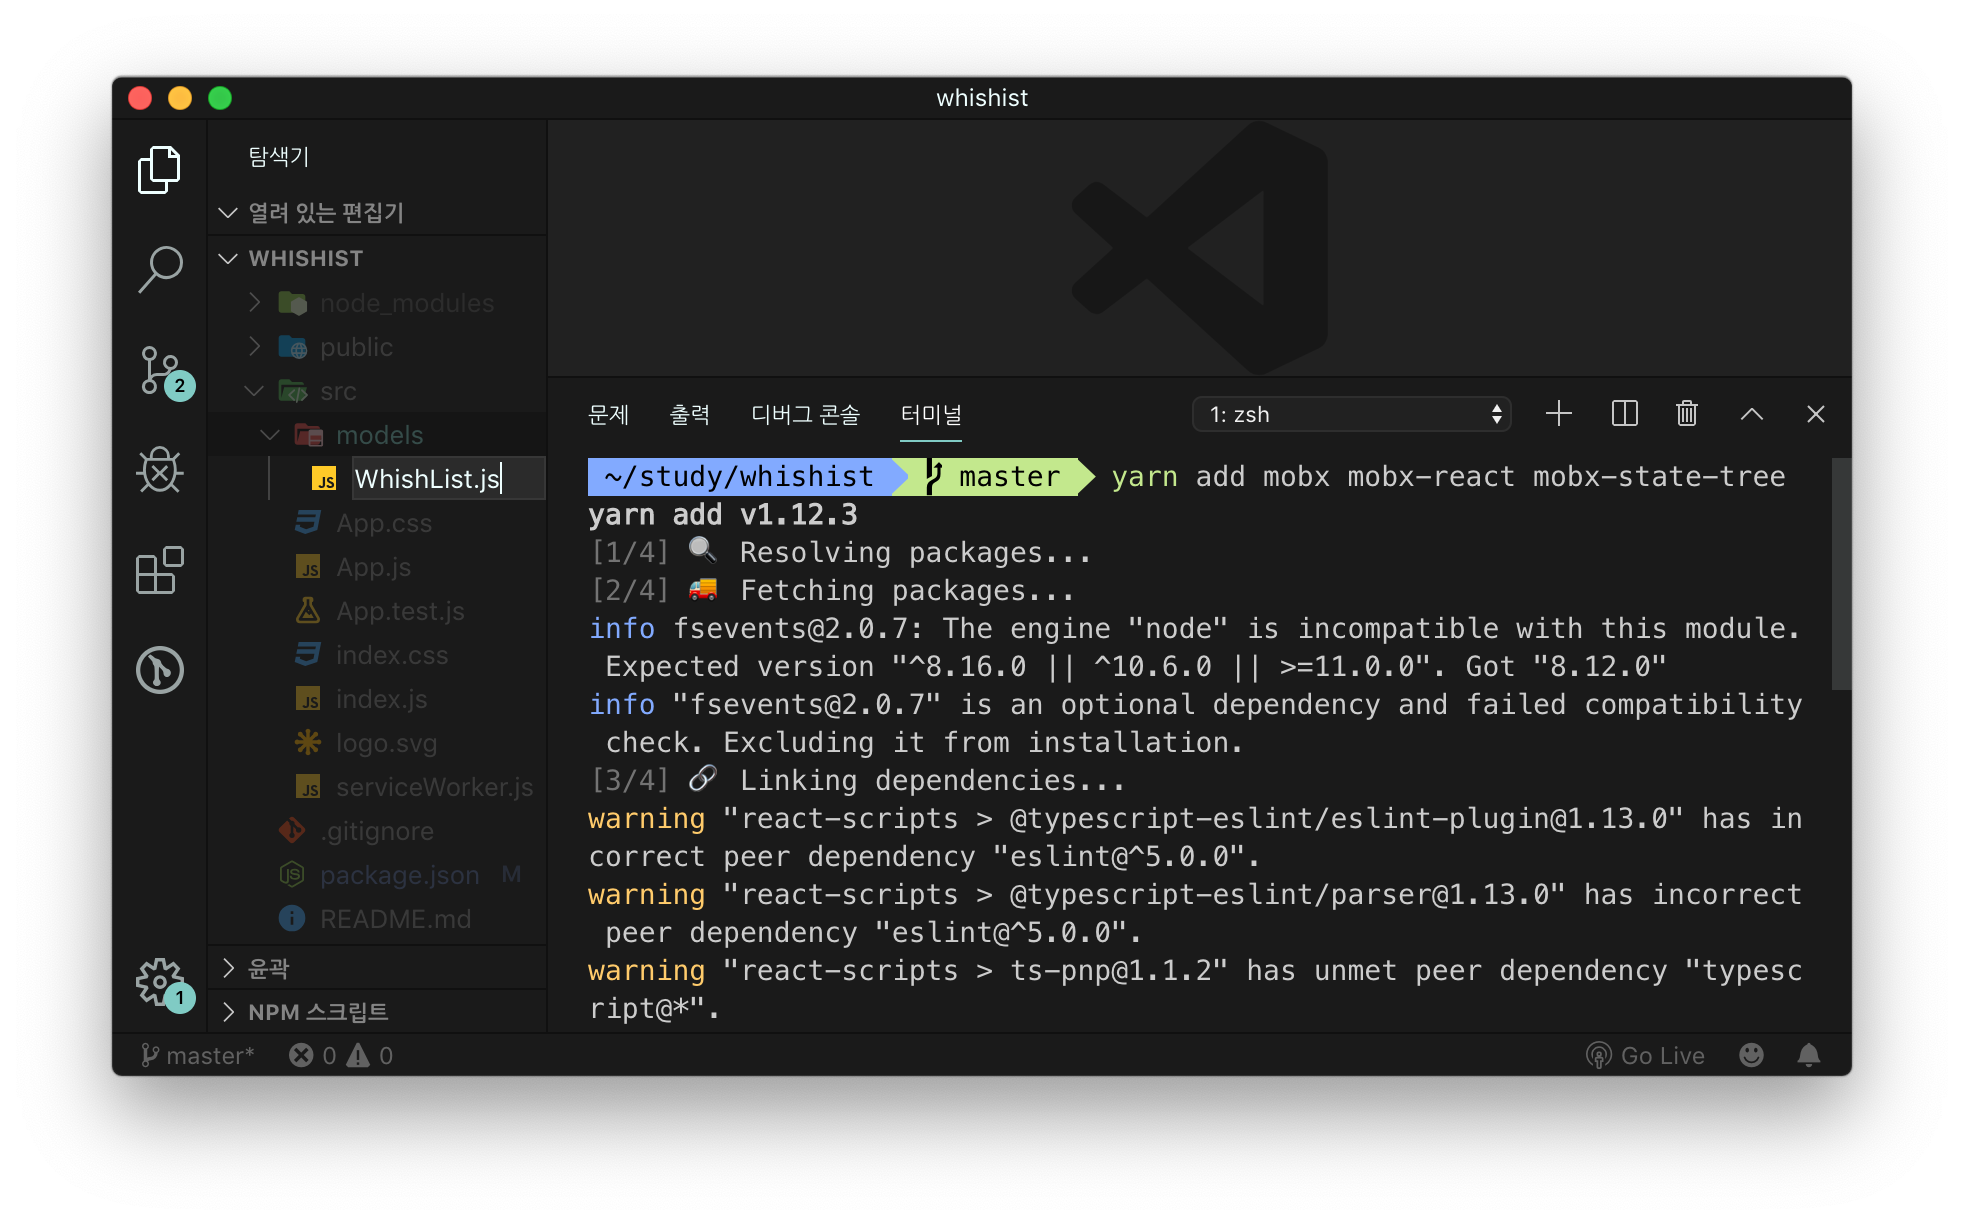Open the Search view
The height and width of the screenshot is (1224, 1964).
159,270
